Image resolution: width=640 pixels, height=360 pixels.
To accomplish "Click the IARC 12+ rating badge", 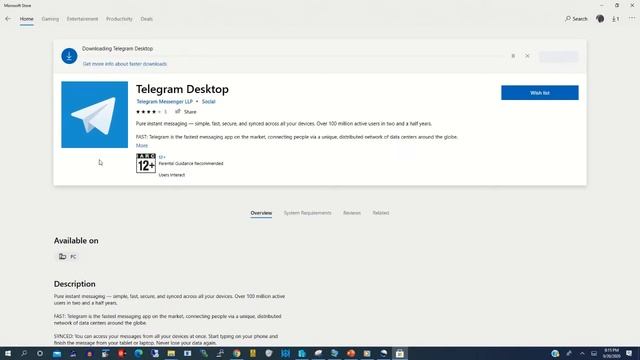I will pyautogui.click(x=146, y=163).
